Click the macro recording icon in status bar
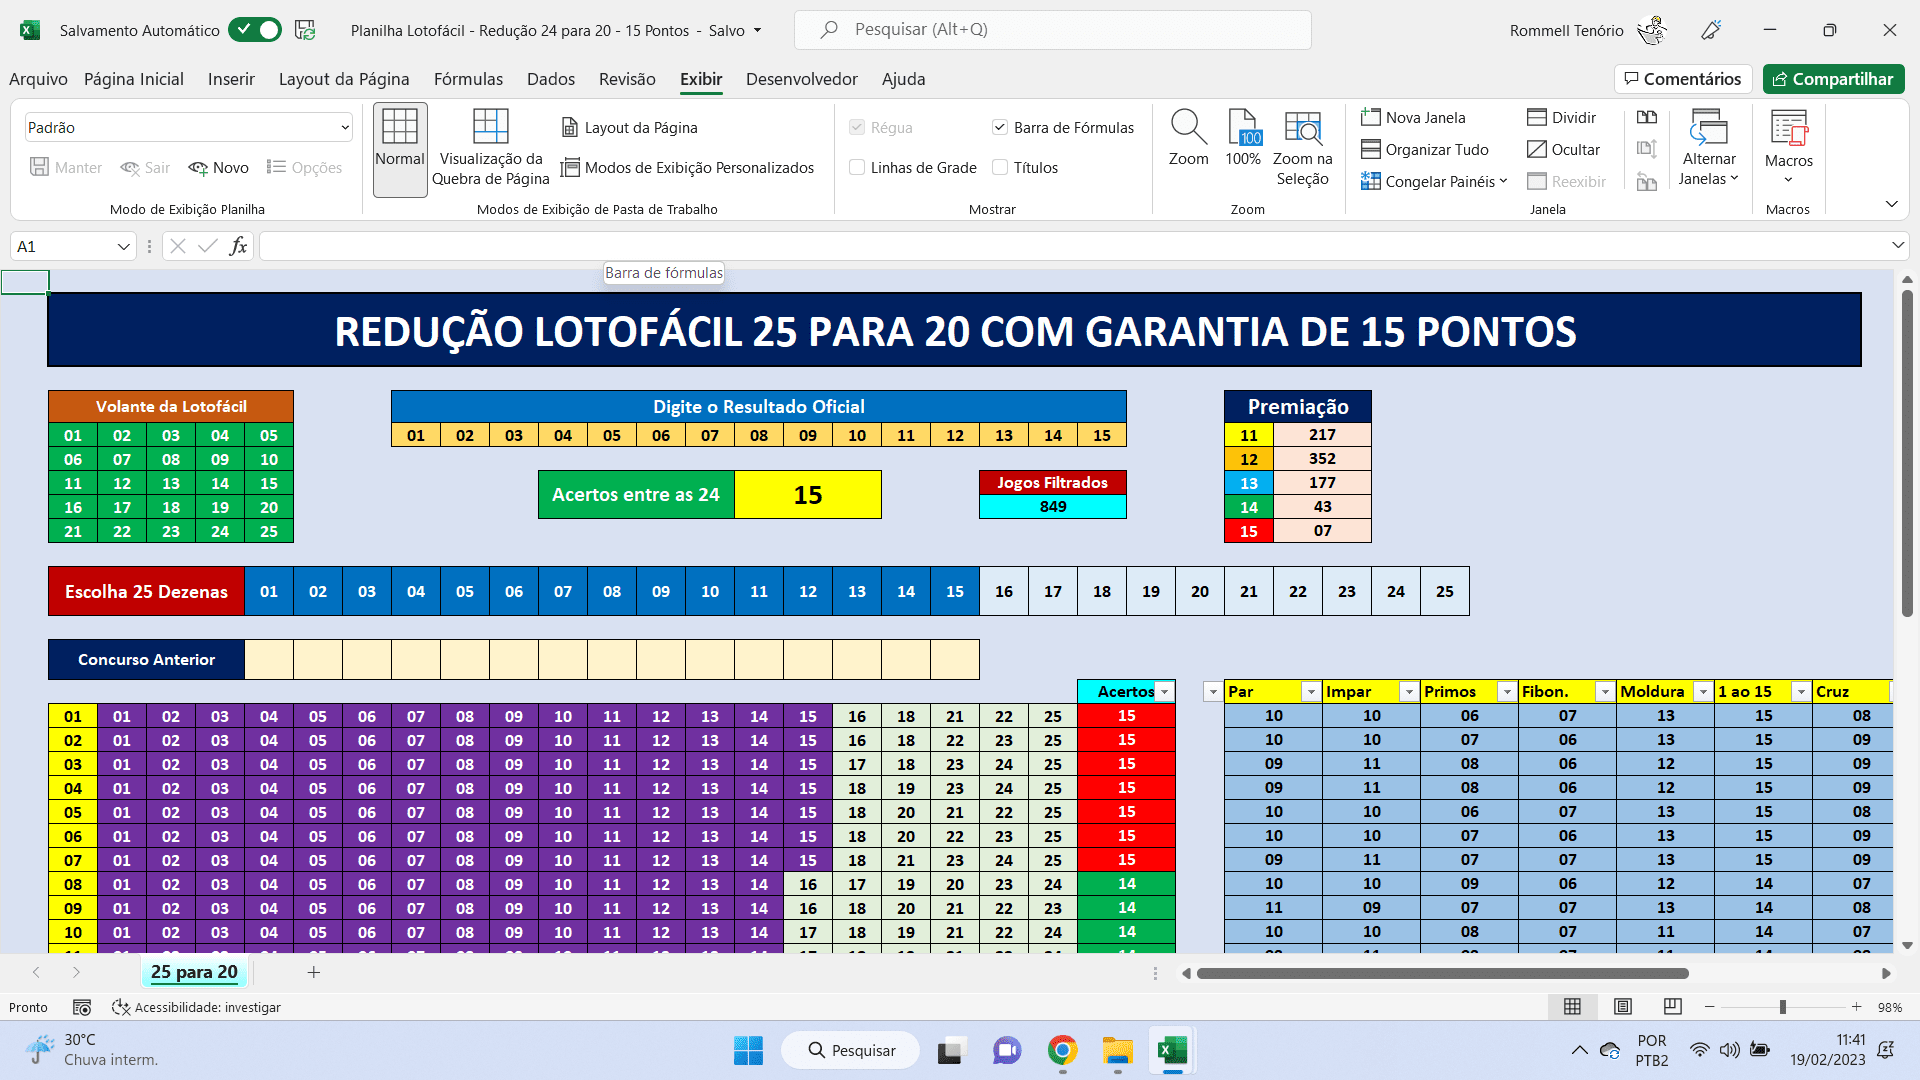The height and width of the screenshot is (1080, 1920). pyautogui.click(x=82, y=1007)
